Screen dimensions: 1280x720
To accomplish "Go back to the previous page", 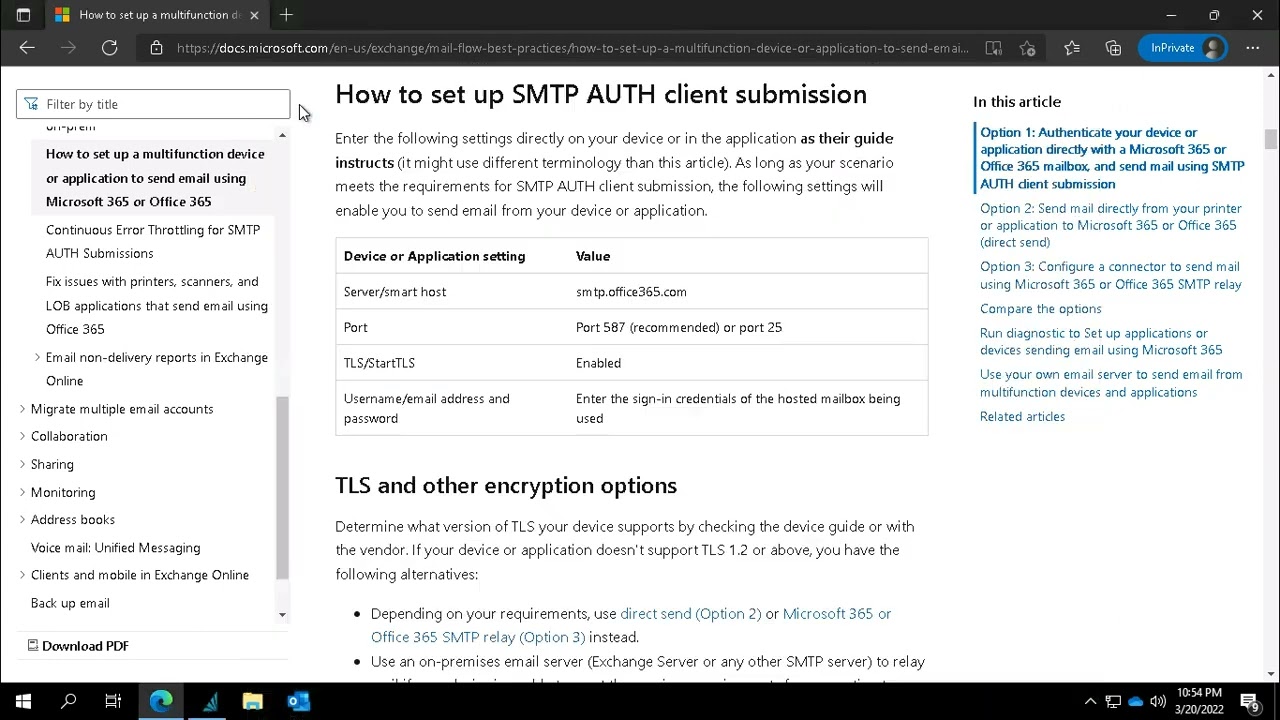I will click(x=27, y=48).
